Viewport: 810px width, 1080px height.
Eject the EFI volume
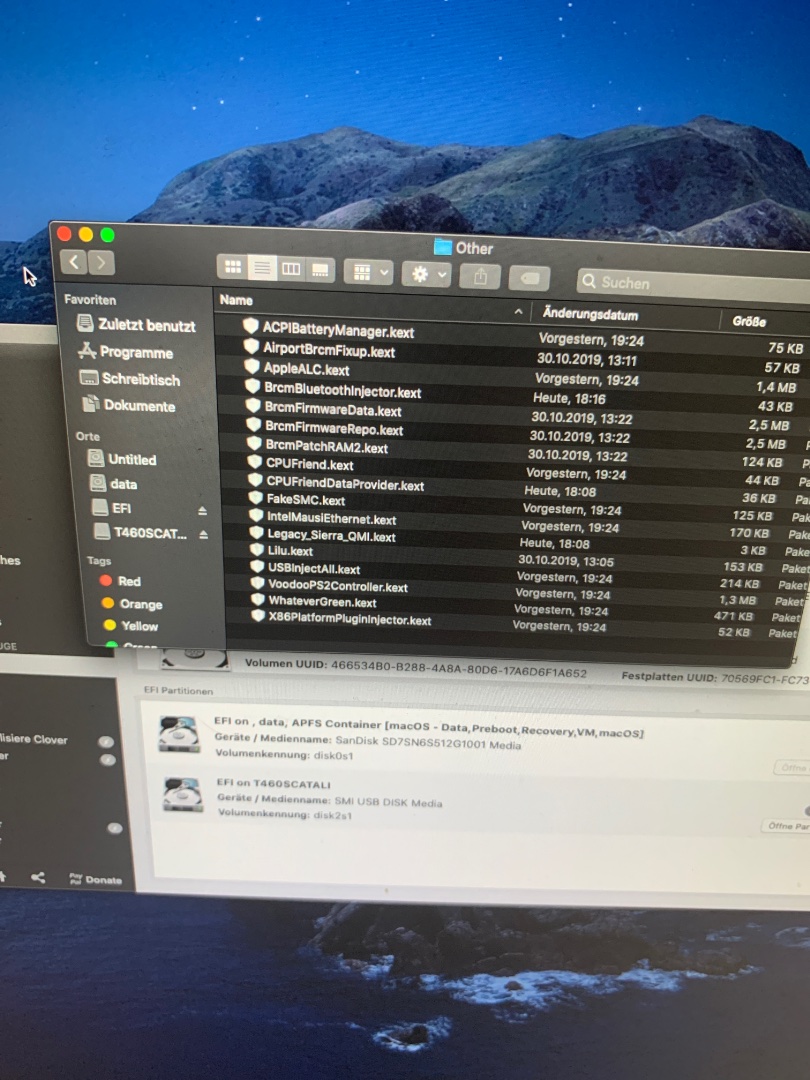click(x=202, y=510)
